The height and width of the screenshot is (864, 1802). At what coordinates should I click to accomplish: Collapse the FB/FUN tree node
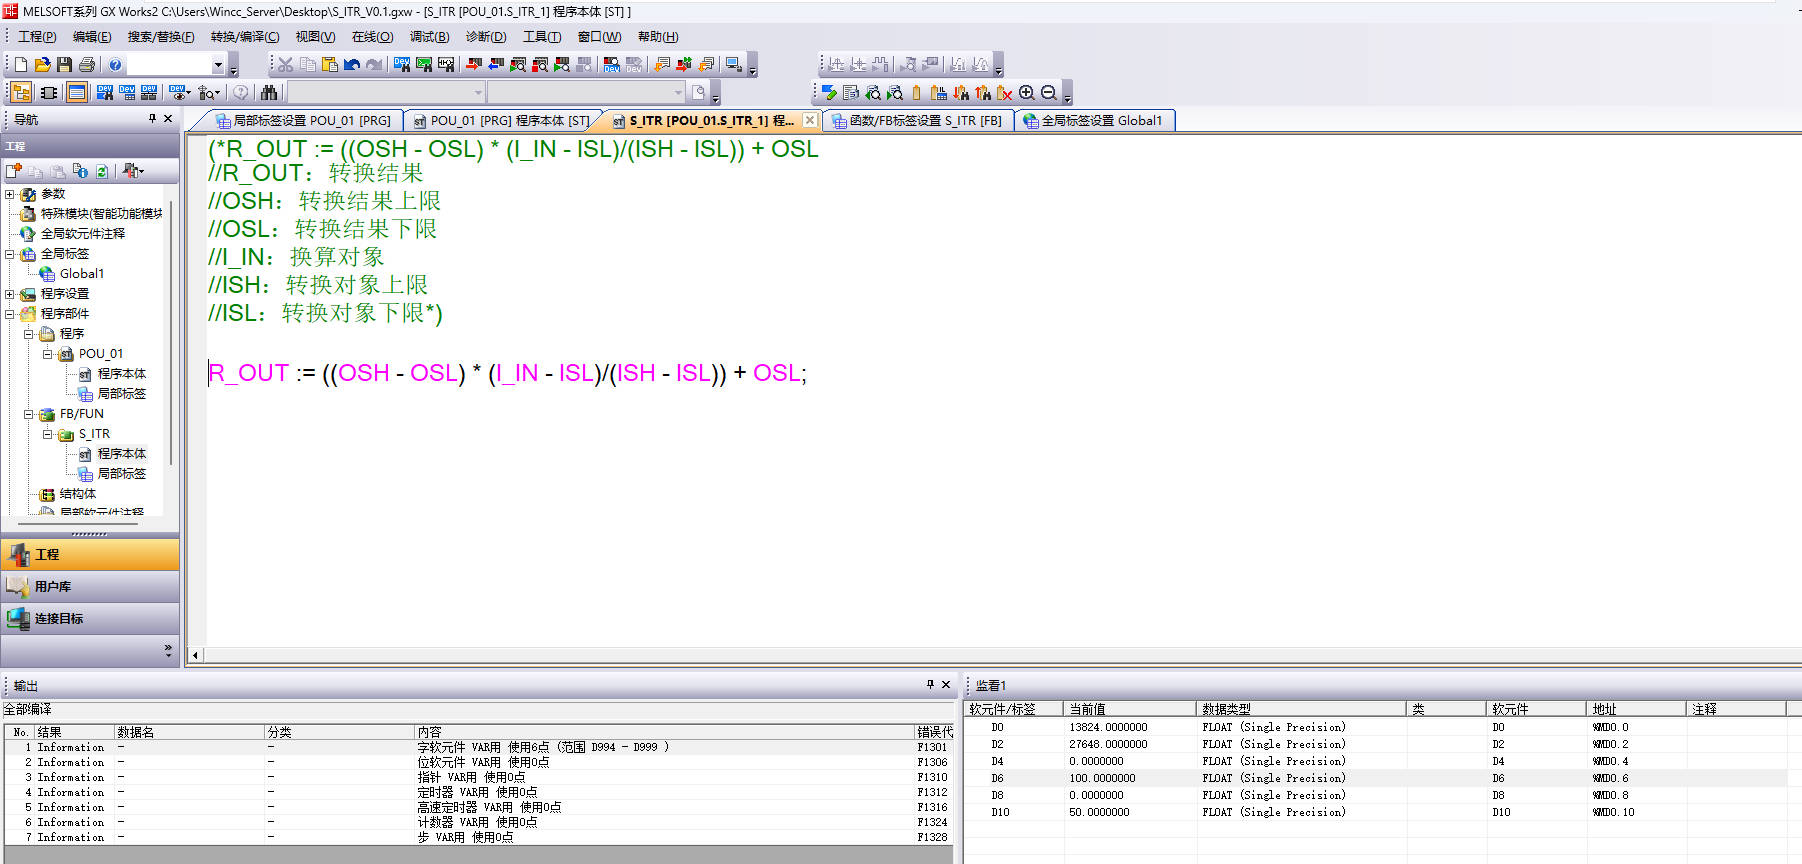[29, 414]
